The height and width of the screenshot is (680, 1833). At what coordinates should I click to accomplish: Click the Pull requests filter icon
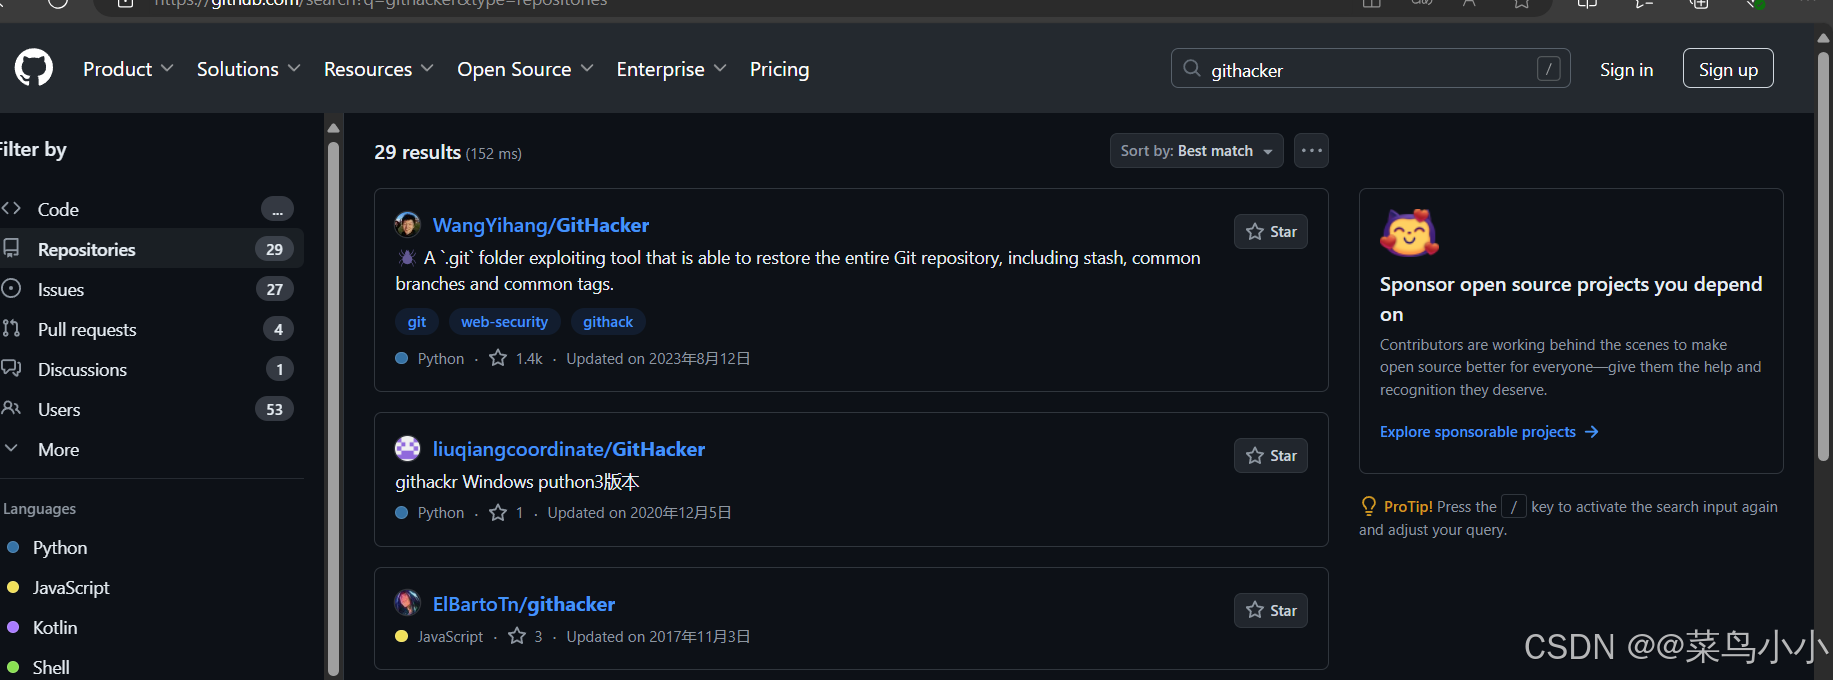pyautogui.click(x=11, y=329)
